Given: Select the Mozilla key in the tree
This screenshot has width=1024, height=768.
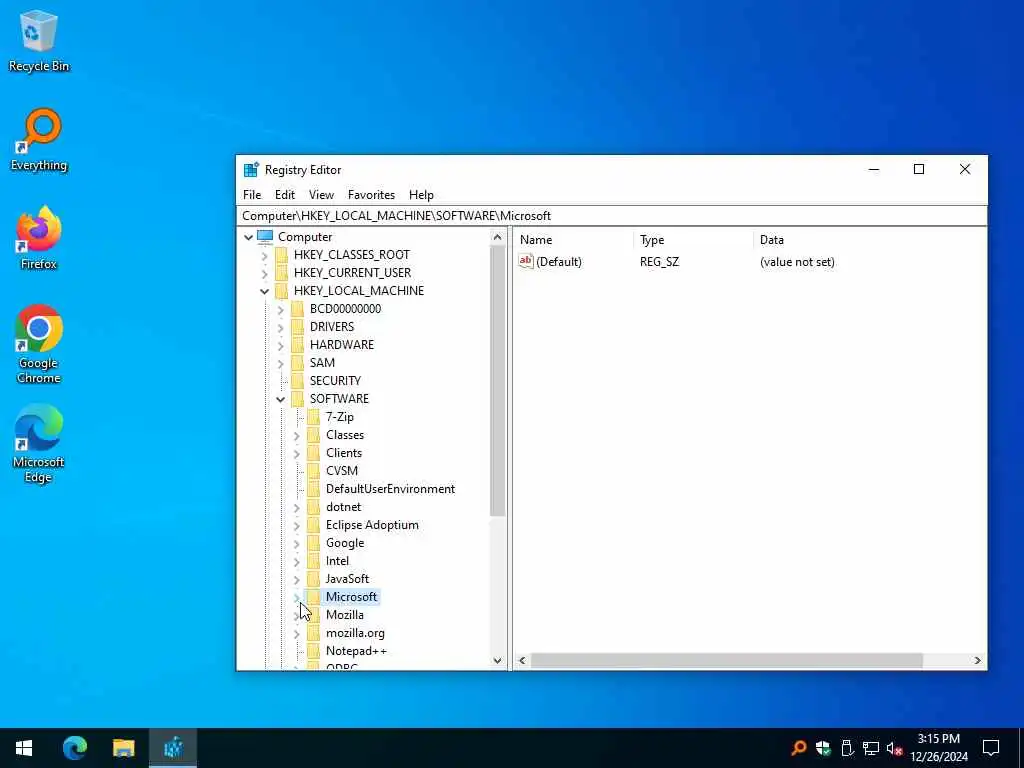Looking at the screenshot, I should 344,615.
